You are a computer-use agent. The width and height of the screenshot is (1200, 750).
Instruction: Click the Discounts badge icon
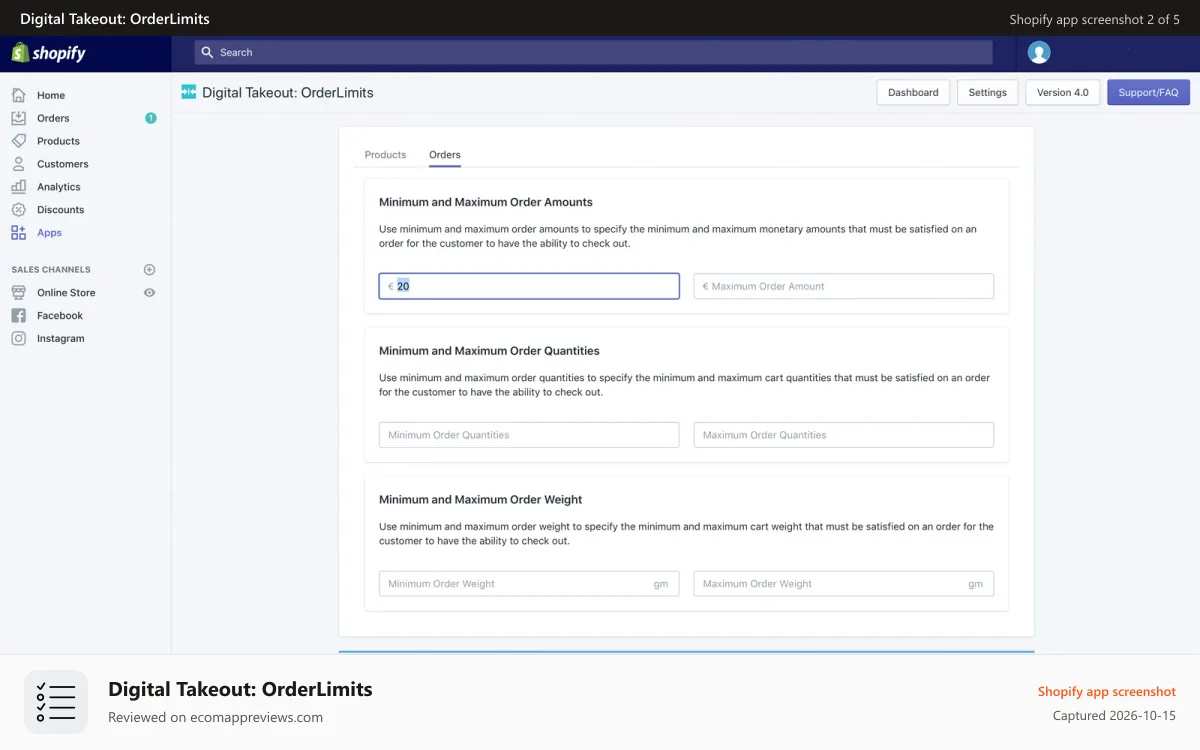[18, 210]
